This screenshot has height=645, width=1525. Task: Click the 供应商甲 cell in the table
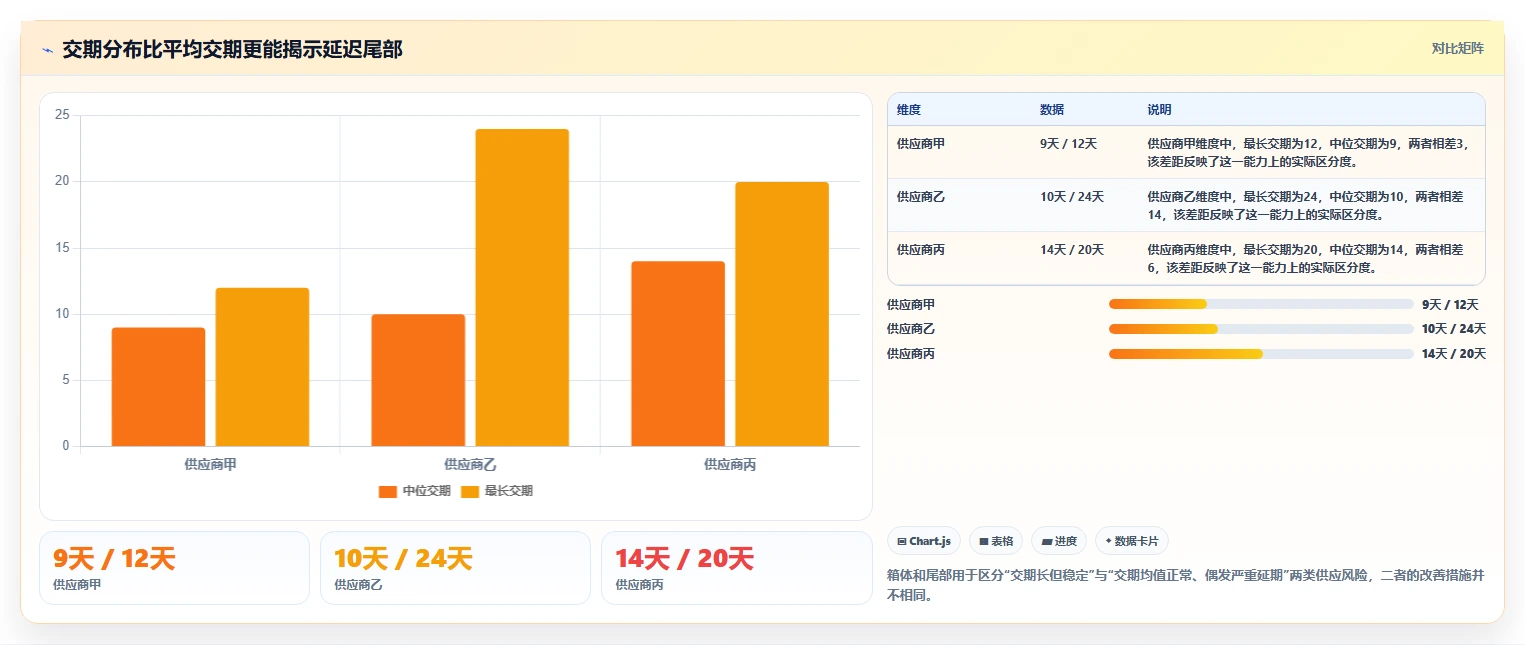tap(921, 144)
